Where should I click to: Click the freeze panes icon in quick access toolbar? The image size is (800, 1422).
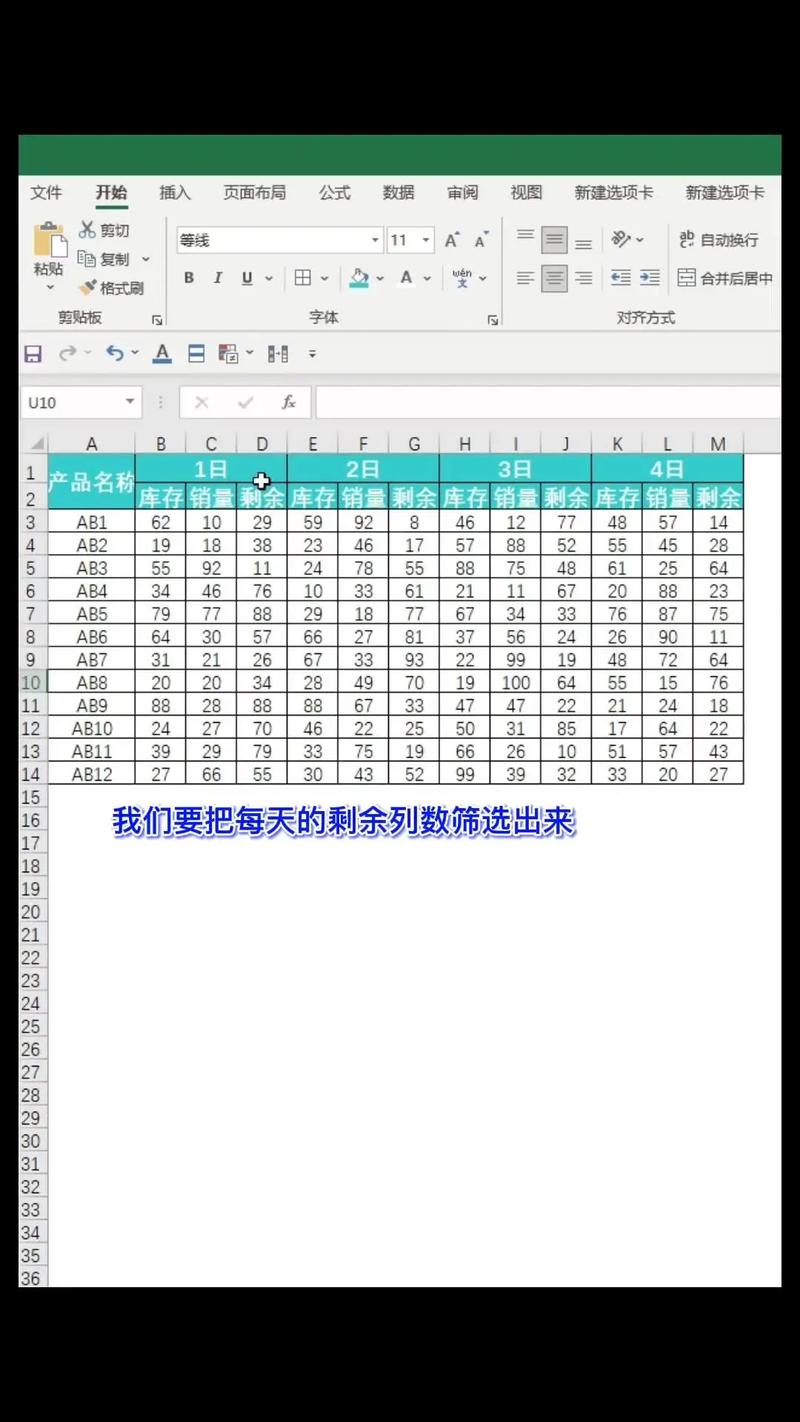(x=196, y=354)
